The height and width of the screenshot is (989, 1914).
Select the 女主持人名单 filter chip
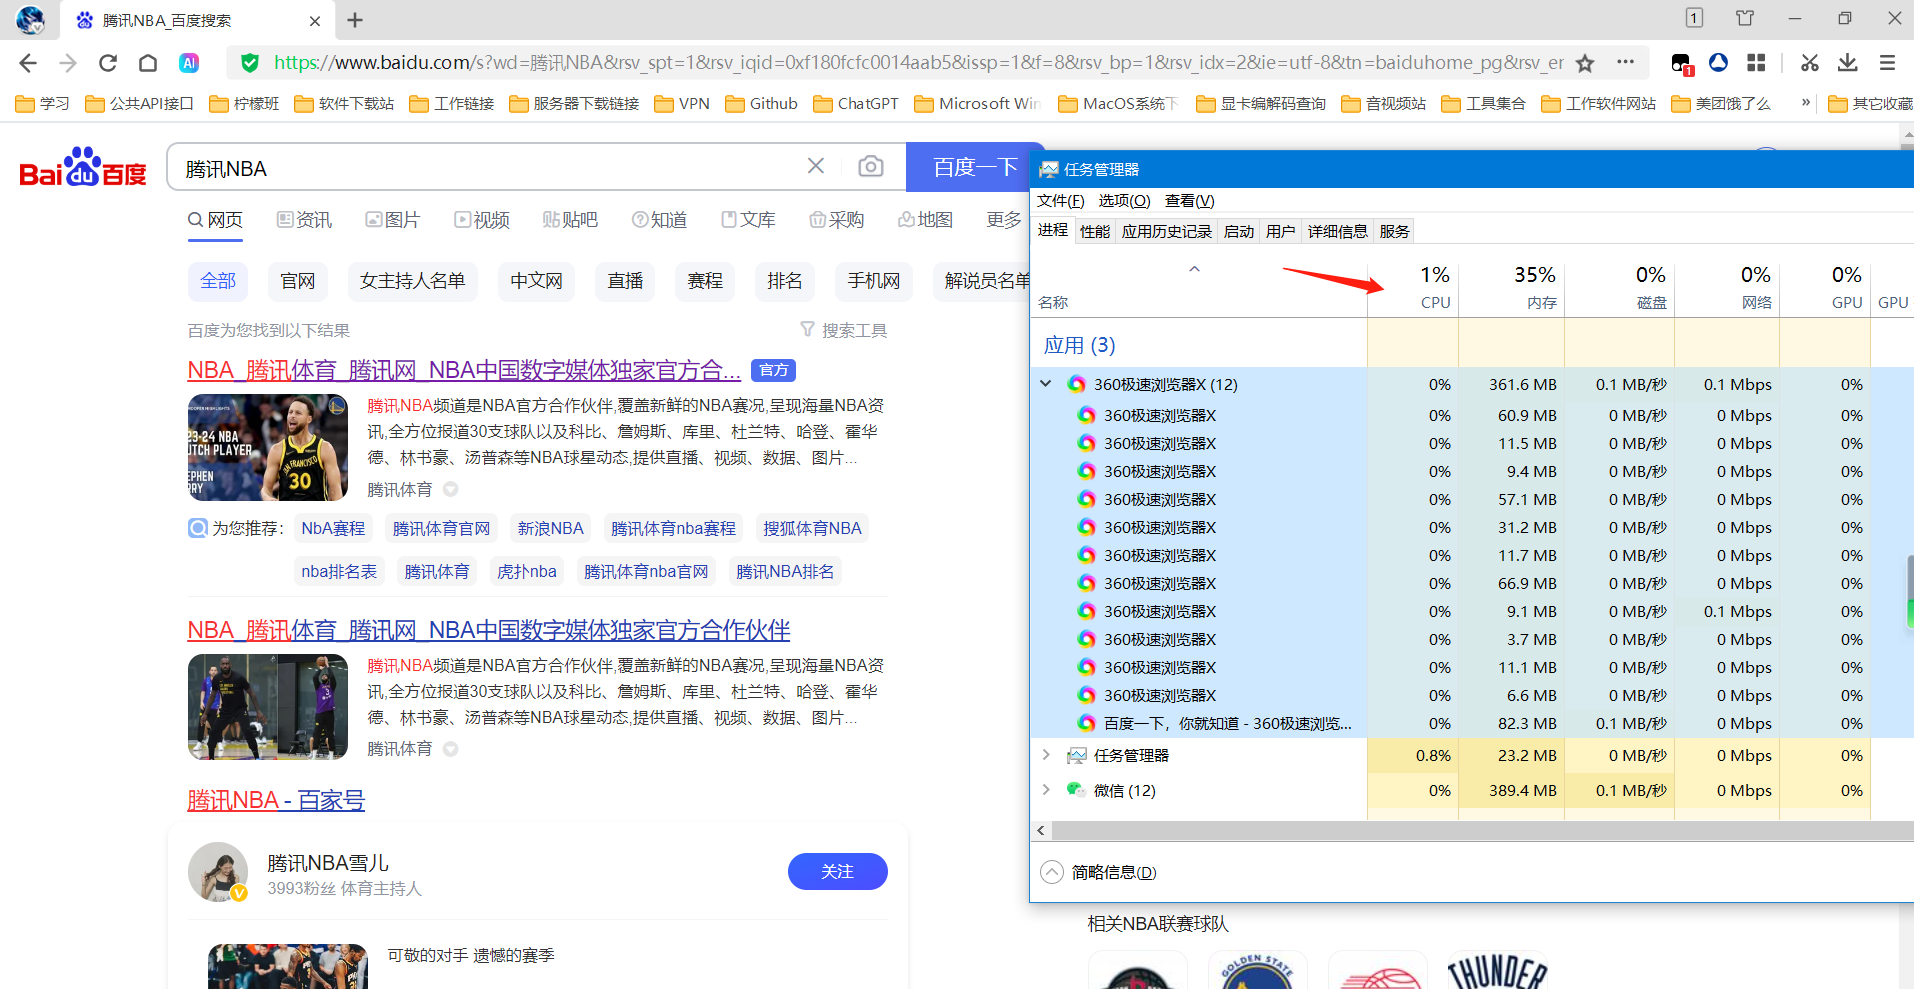413,281
